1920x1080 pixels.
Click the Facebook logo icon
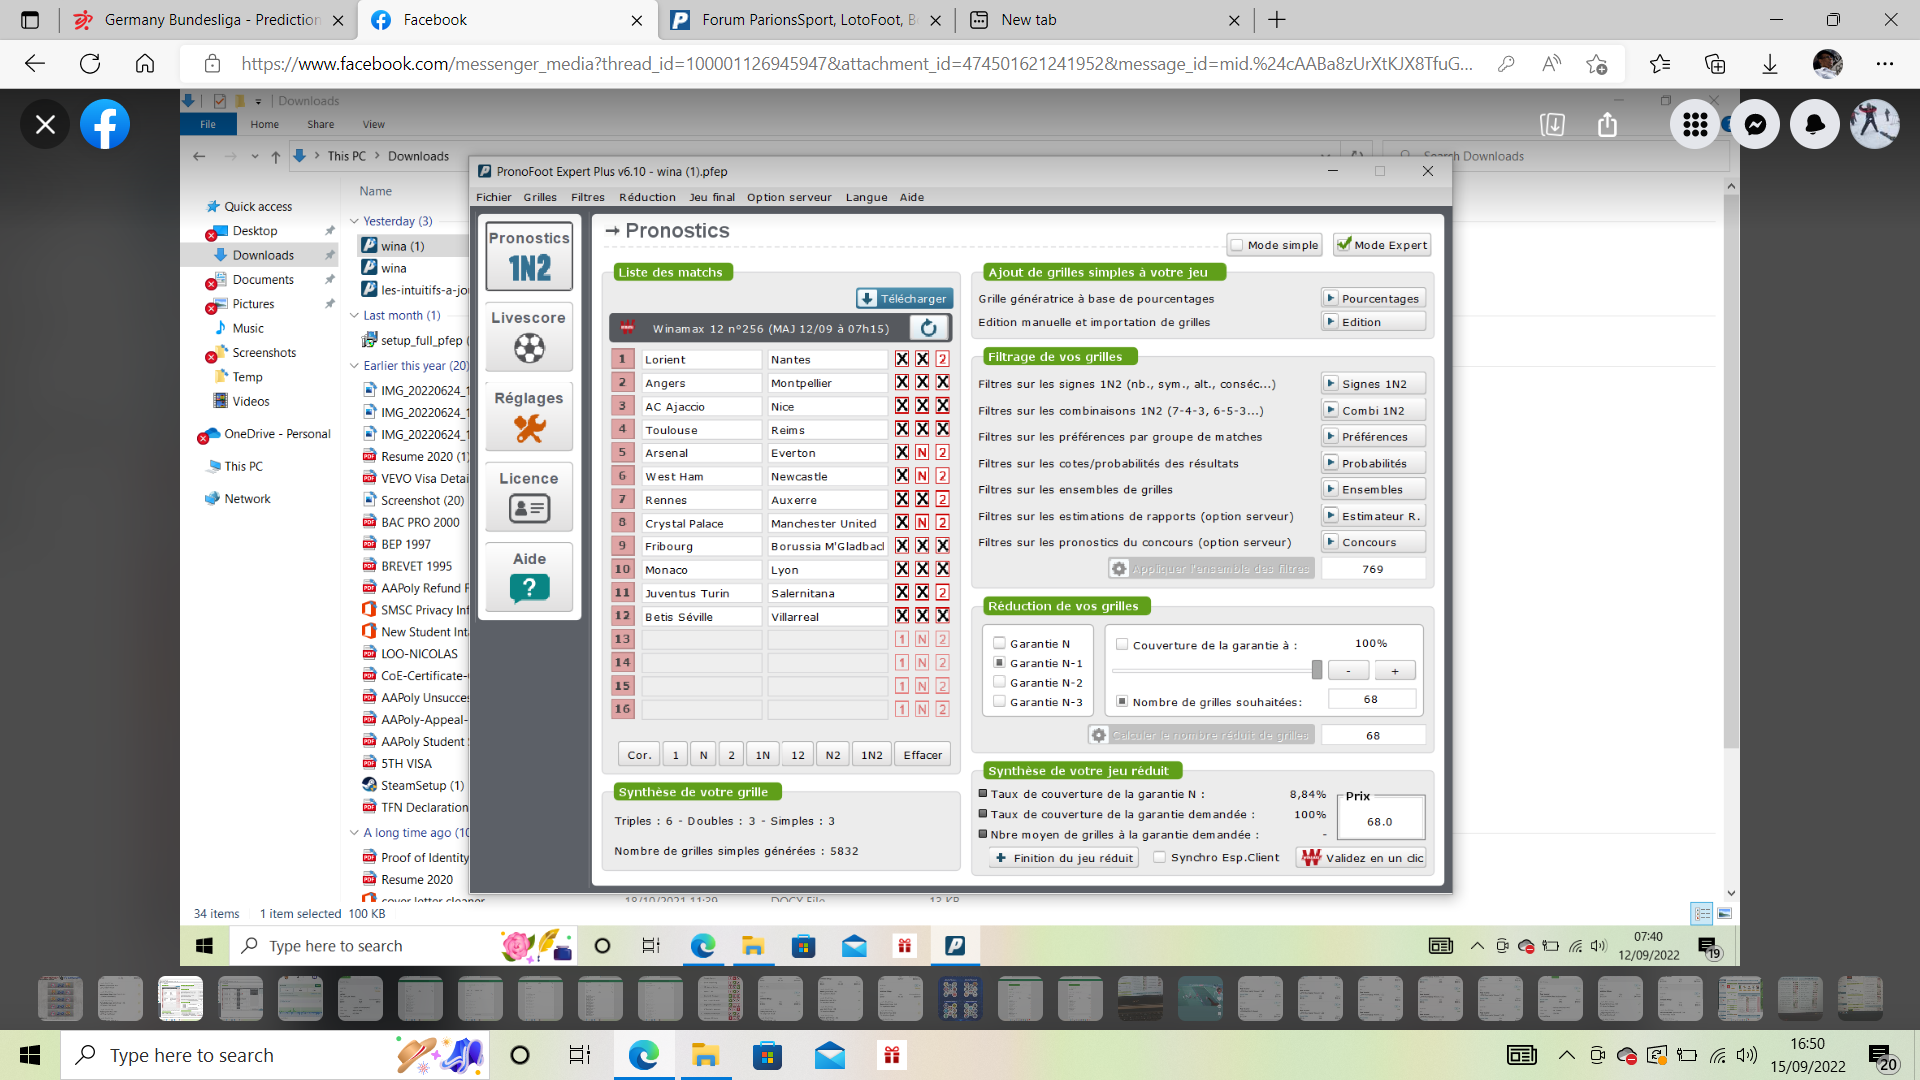(105, 124)
